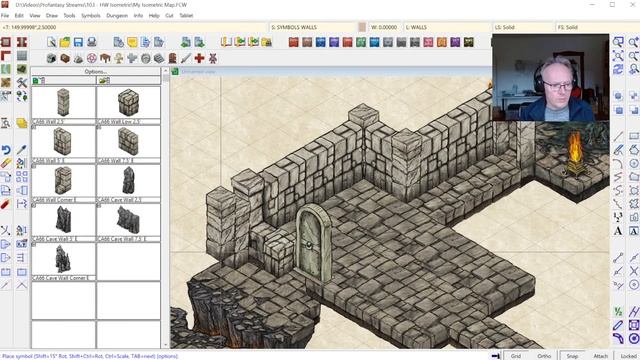Viewport: 640px width, 360px height.
Task: Click the Options... button in symbol panel
Action: (x=96, y=71)
